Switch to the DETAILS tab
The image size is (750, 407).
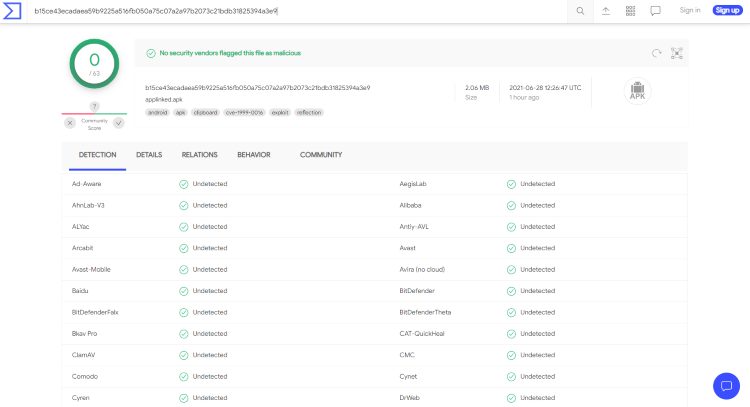[149, 155]
